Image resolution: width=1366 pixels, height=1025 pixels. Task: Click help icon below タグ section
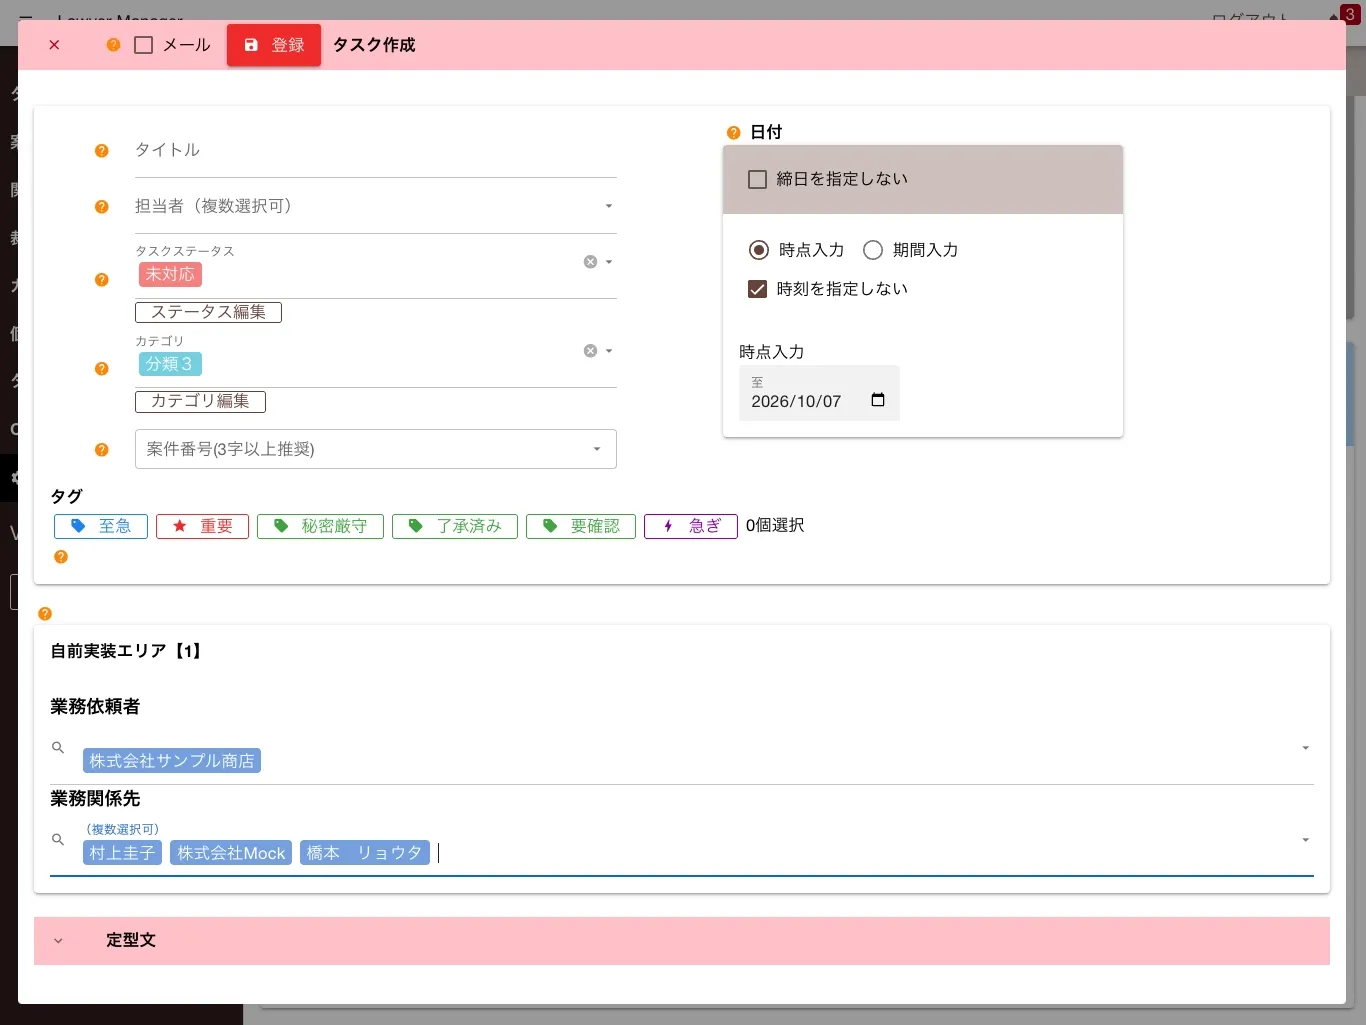coord(61,557)
